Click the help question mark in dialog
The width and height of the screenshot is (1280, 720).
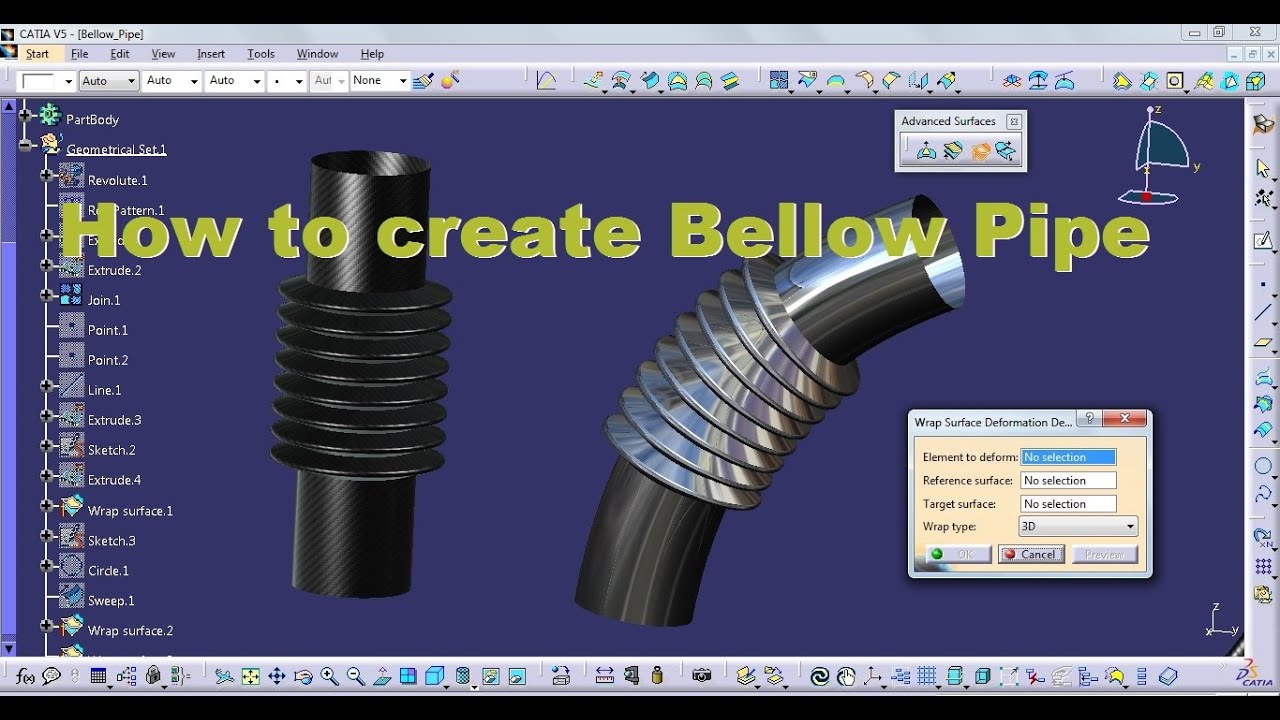tap(1090, 419)
